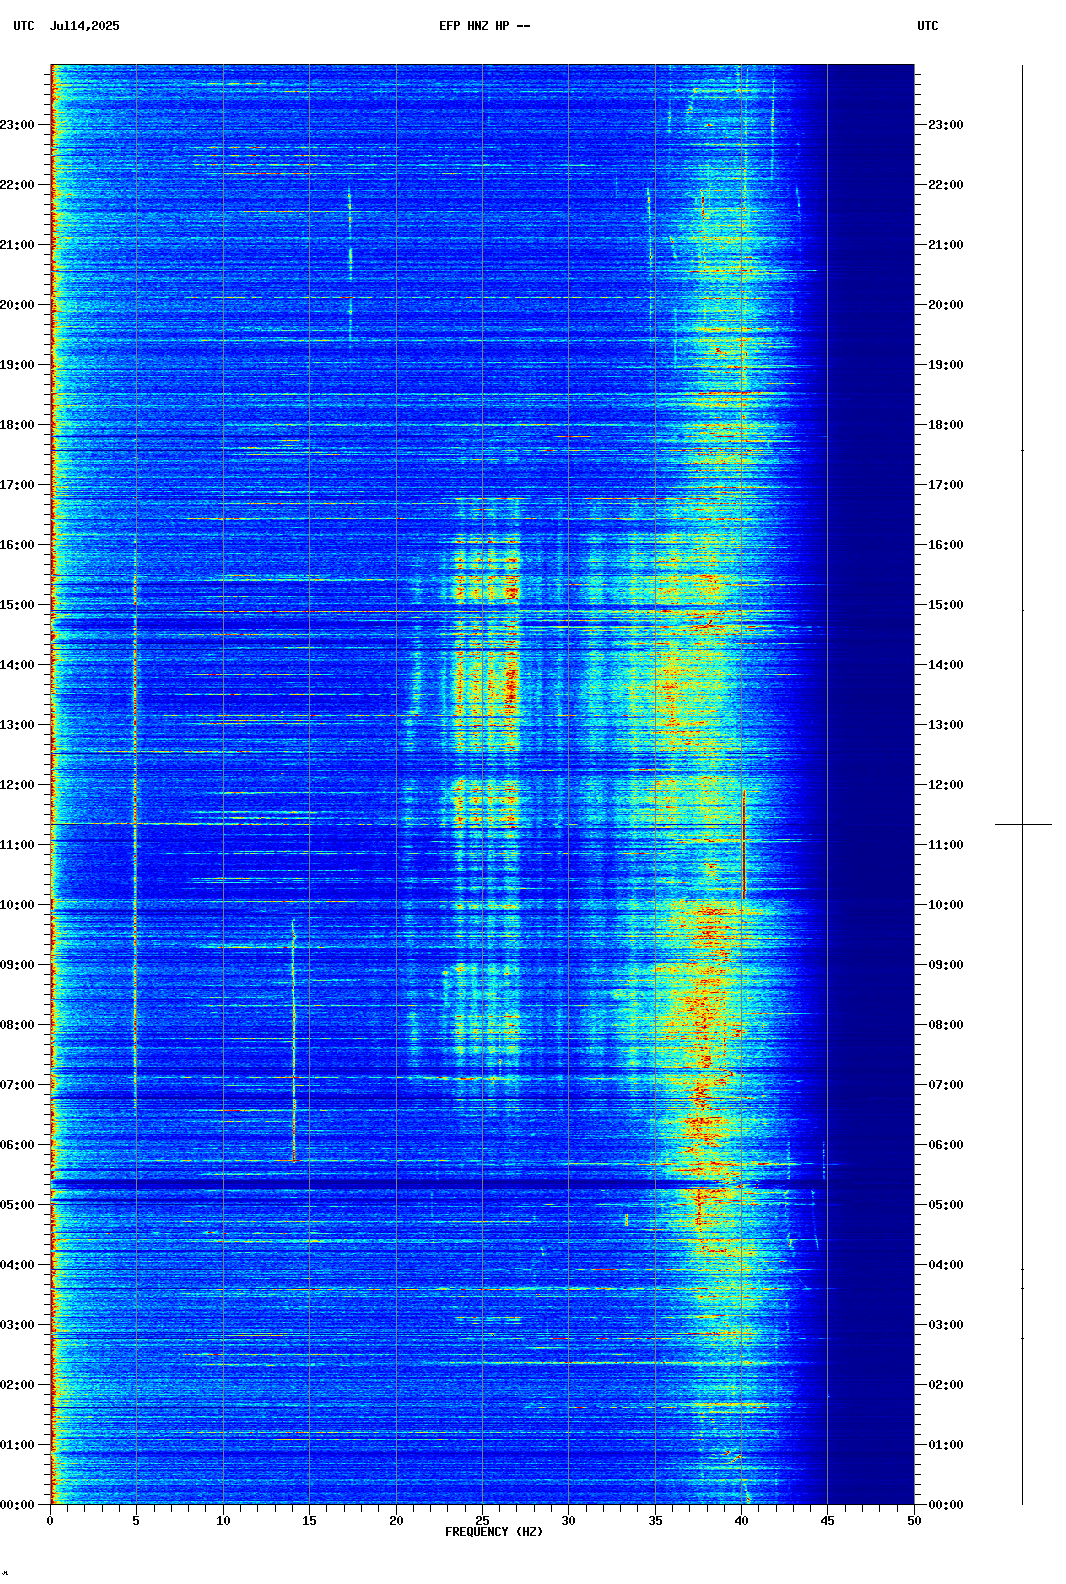The height and width of the screenshot is (1584, 1066).
Task: Click the 25 Hz frequency tick label
Action: tap(482, 1521)
